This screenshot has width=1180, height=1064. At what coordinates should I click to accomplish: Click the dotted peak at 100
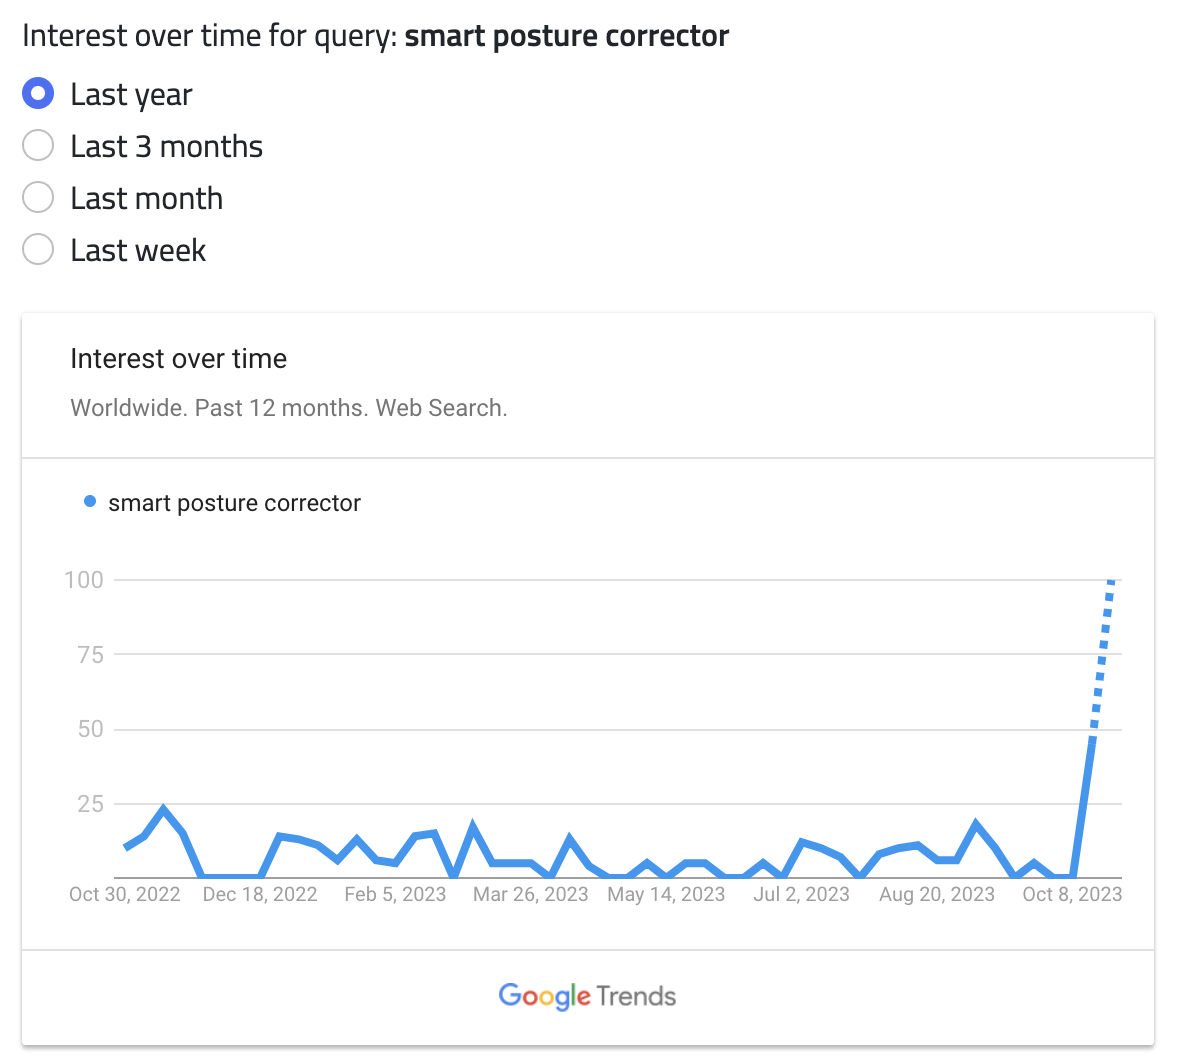(1111, 582)
